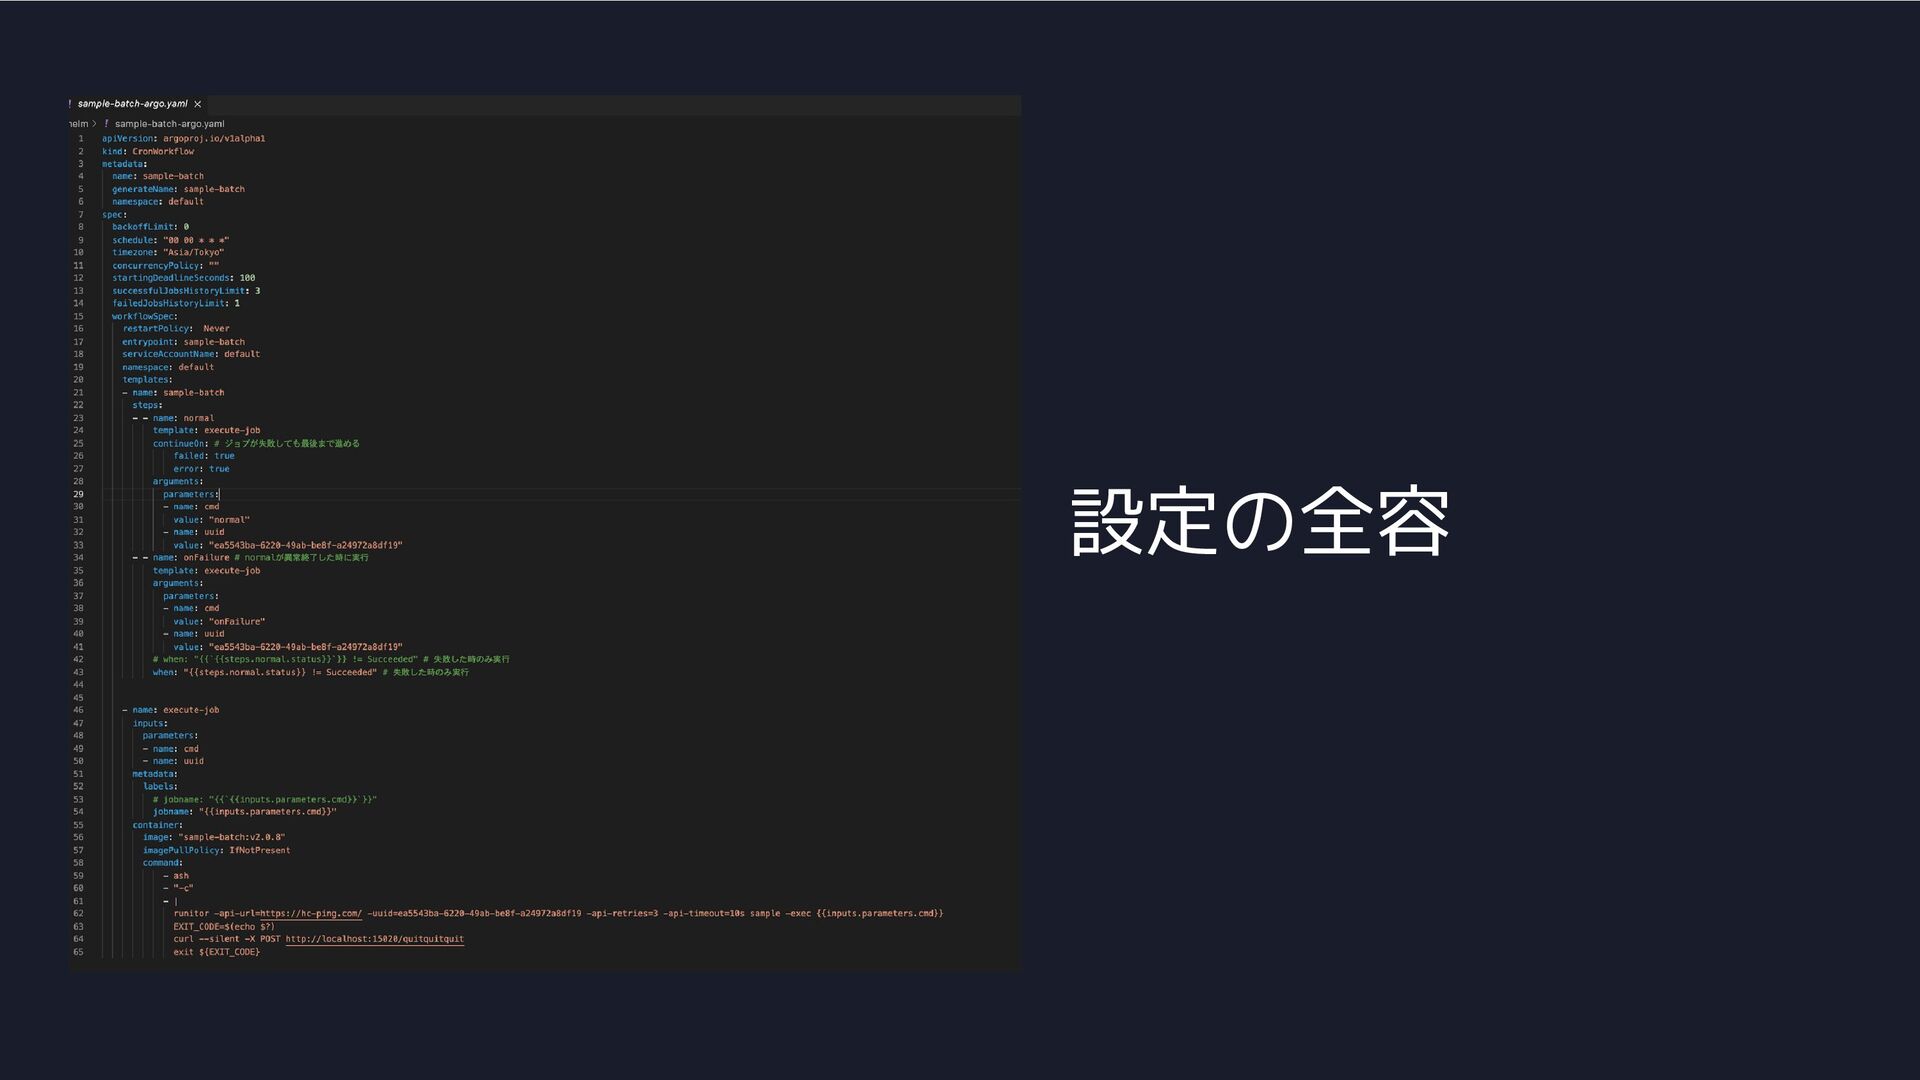Viewport: 1920px width, 1080px height.
Task: Click the execute-job template name on line 46
Action: [191, 711]
